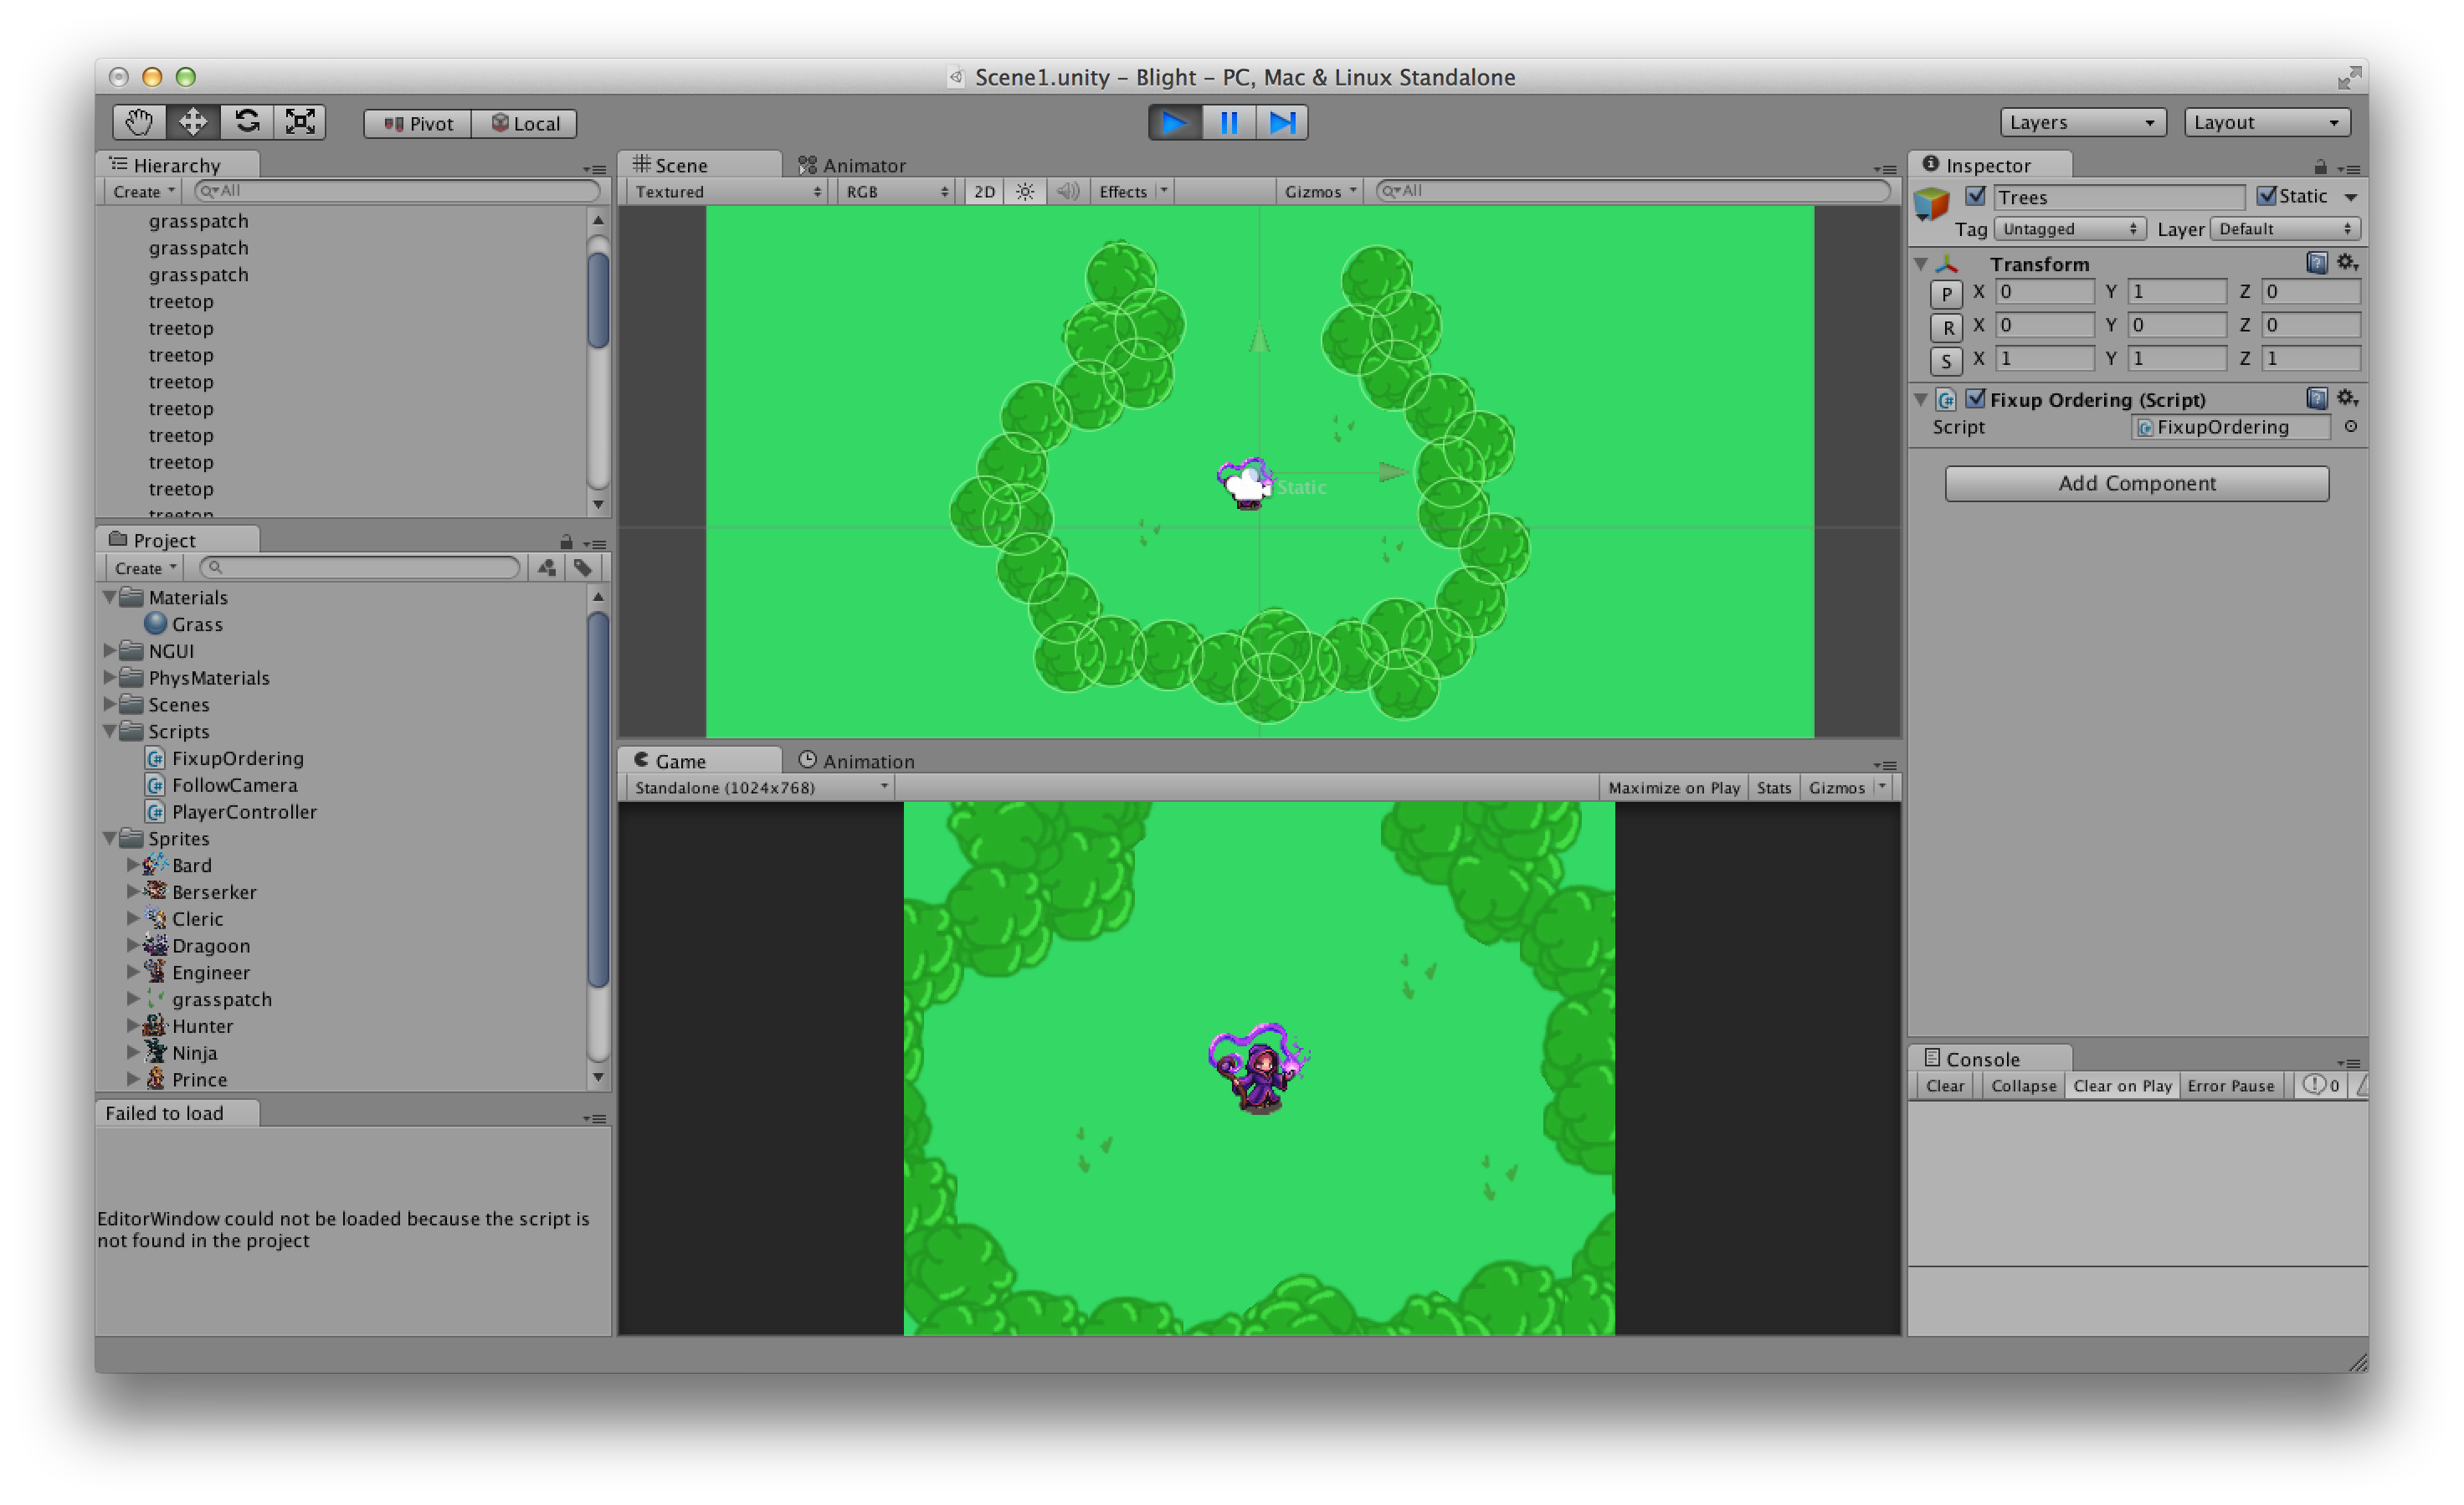Select the Scale tool
The height and width of the screenshot is (1505, 2464).
coord(300,122)
